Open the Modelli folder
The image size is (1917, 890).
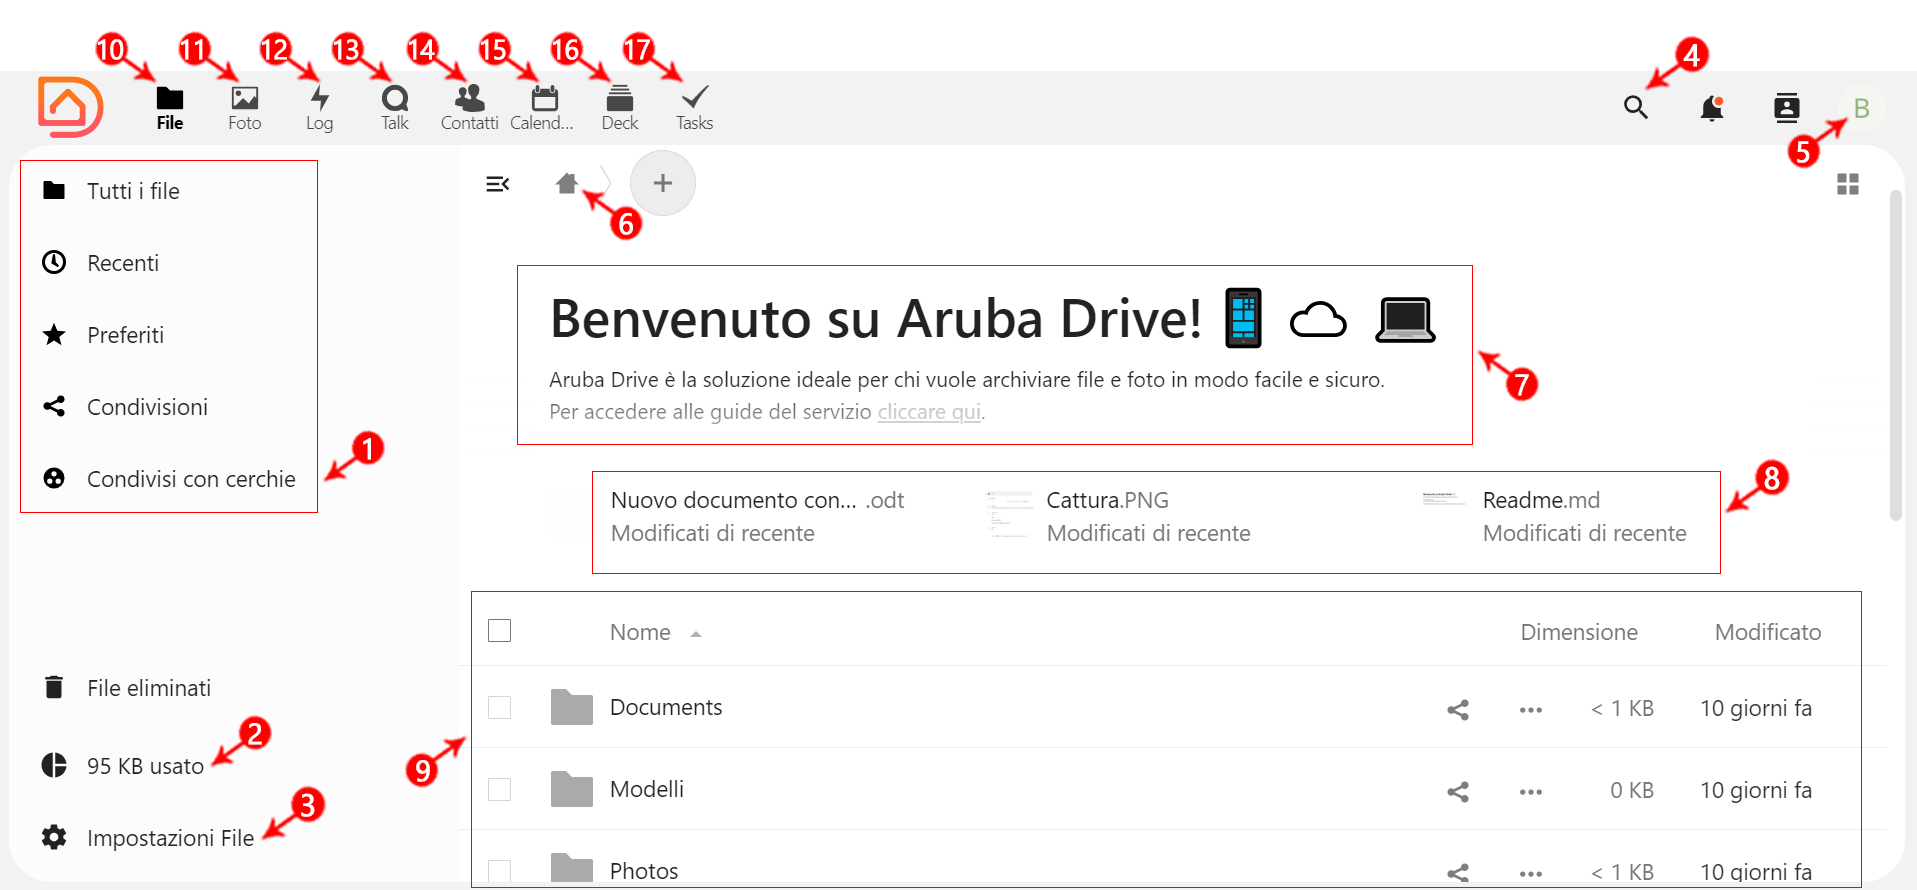coord(647,789)
